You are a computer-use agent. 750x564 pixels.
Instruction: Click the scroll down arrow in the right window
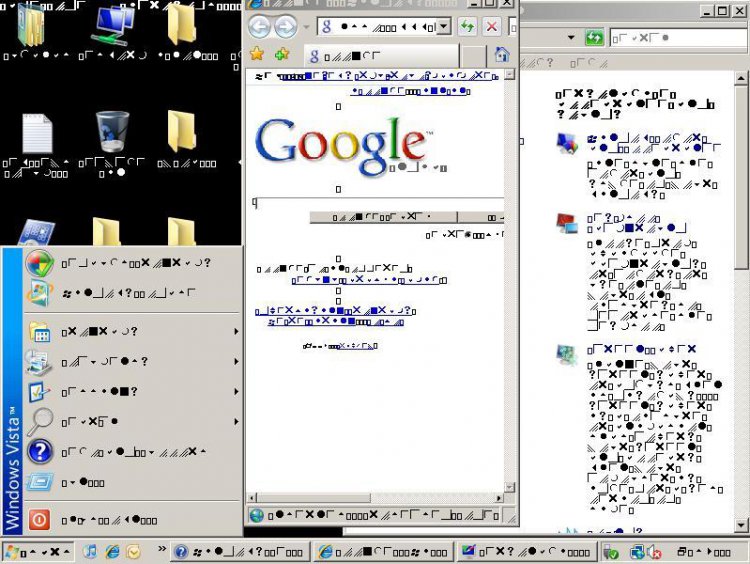point(740,525)
